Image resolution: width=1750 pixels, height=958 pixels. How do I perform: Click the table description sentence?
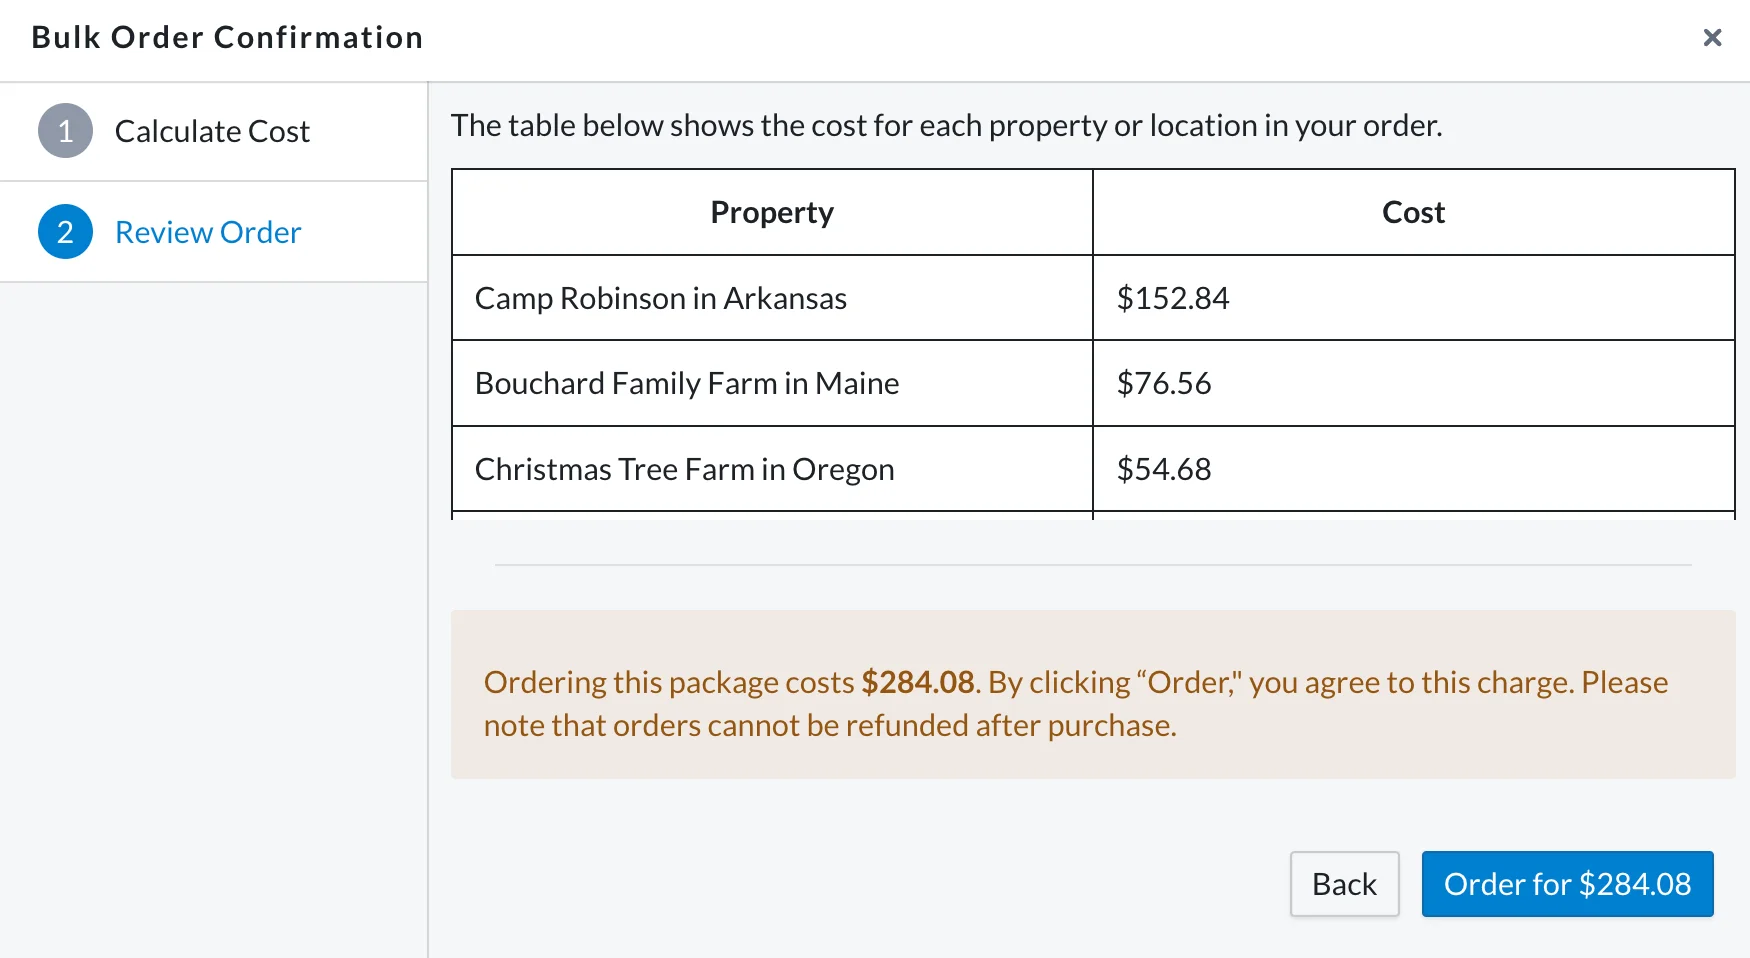coord(946,125)
